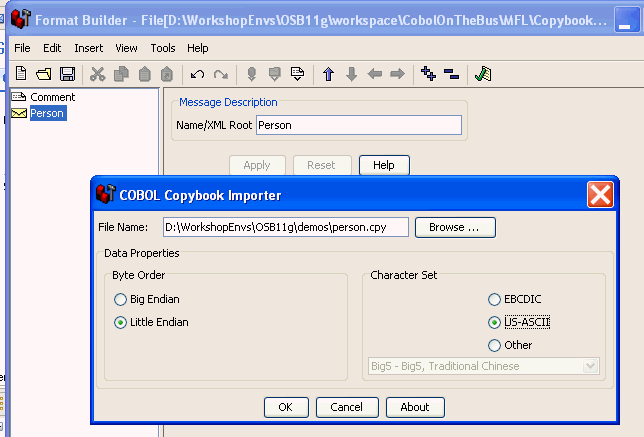Click the Undo arrow icon
Image resolution: width=644 pixels, height=437 pixels.
pyautogui.click(x=198, y=74)
